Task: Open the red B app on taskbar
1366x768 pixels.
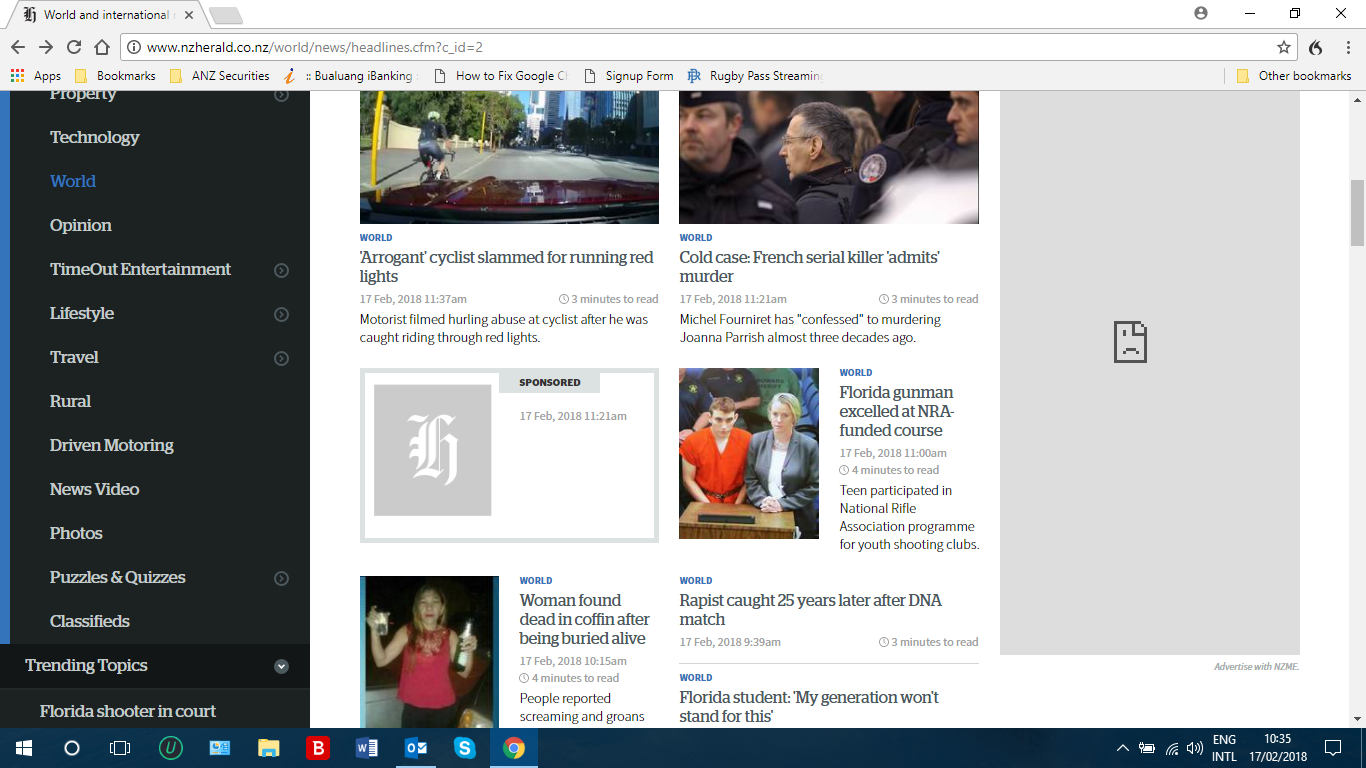Action: pos(318,748)
